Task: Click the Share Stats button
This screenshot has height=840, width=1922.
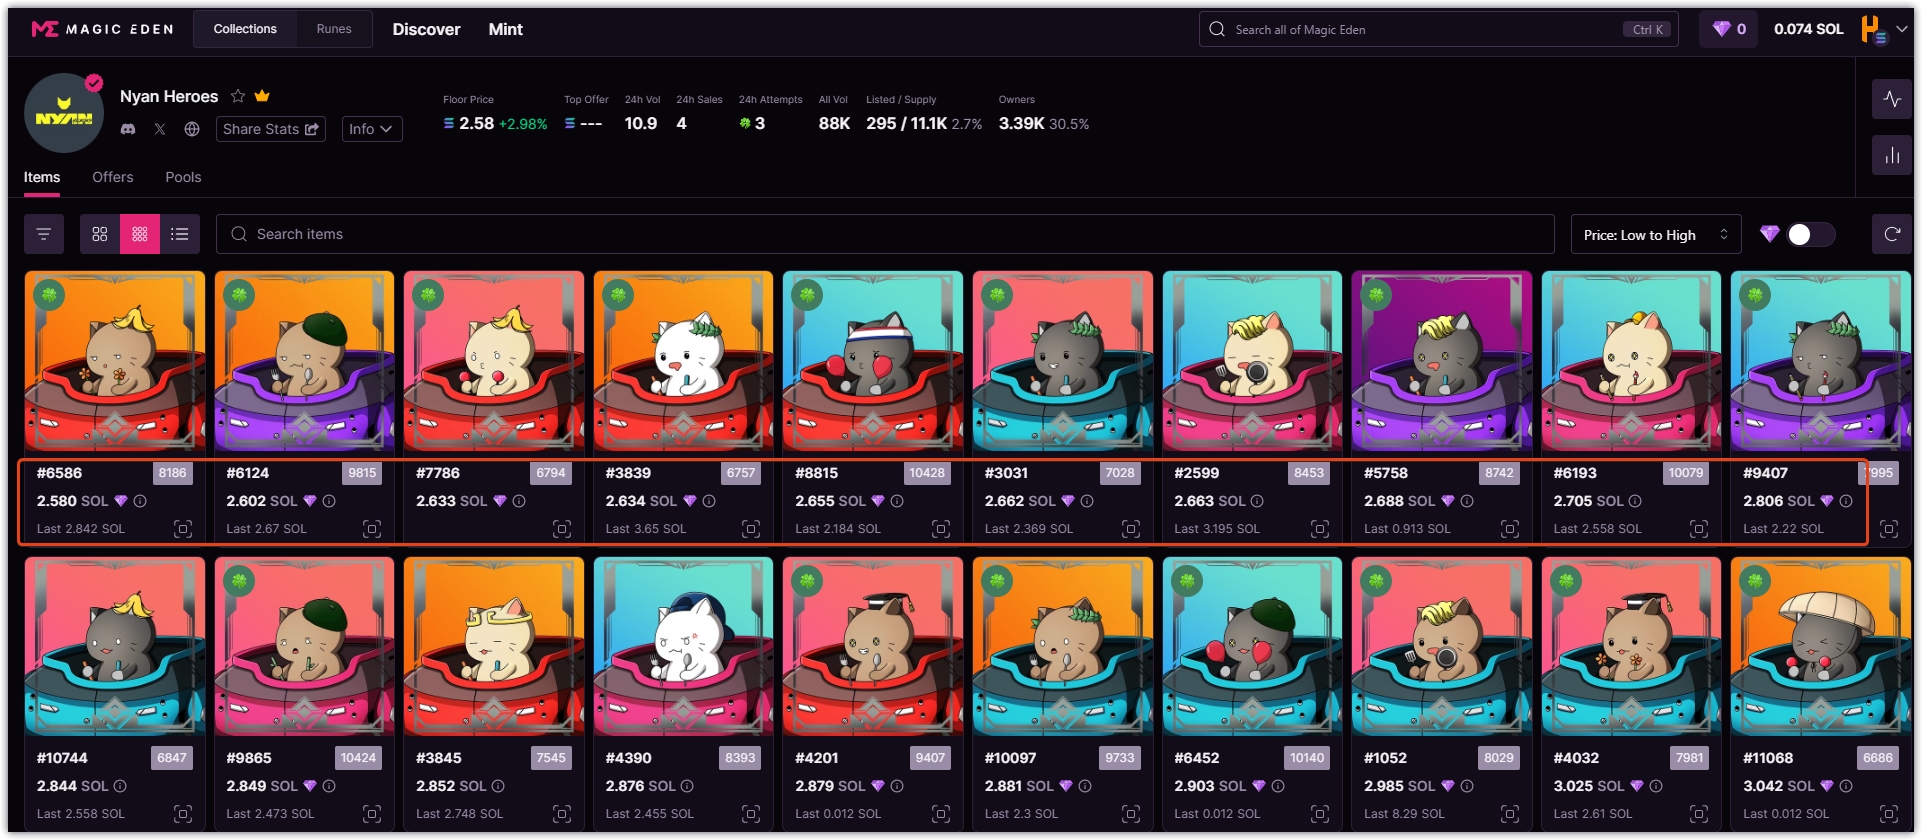Action: (270, 129)
